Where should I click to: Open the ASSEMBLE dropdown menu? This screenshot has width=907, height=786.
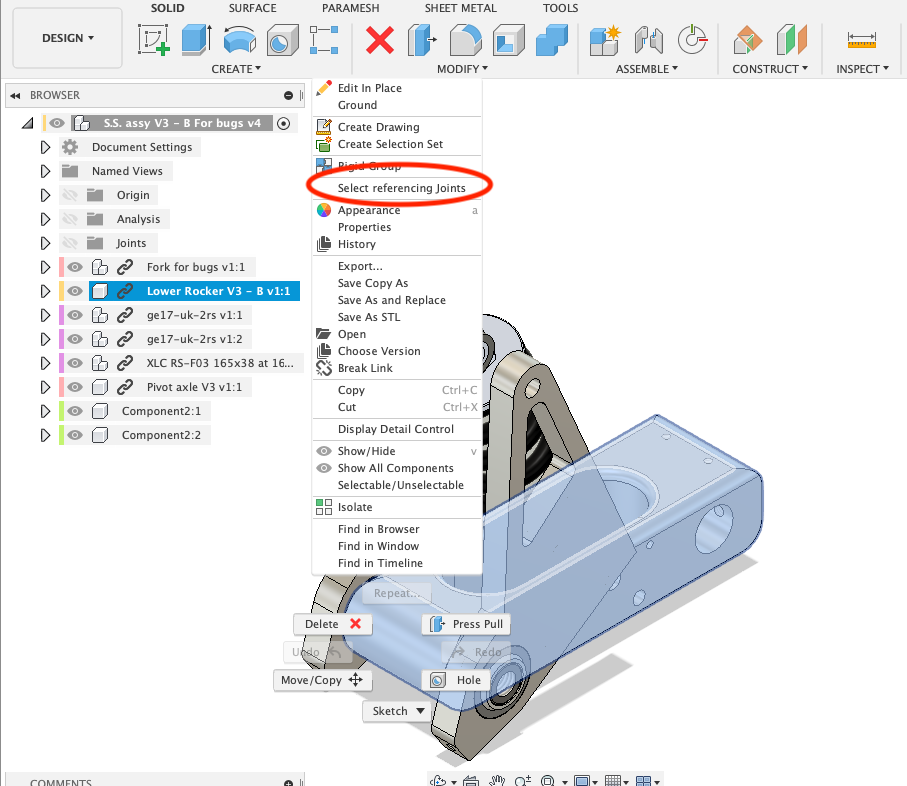[x=646, y=69]
